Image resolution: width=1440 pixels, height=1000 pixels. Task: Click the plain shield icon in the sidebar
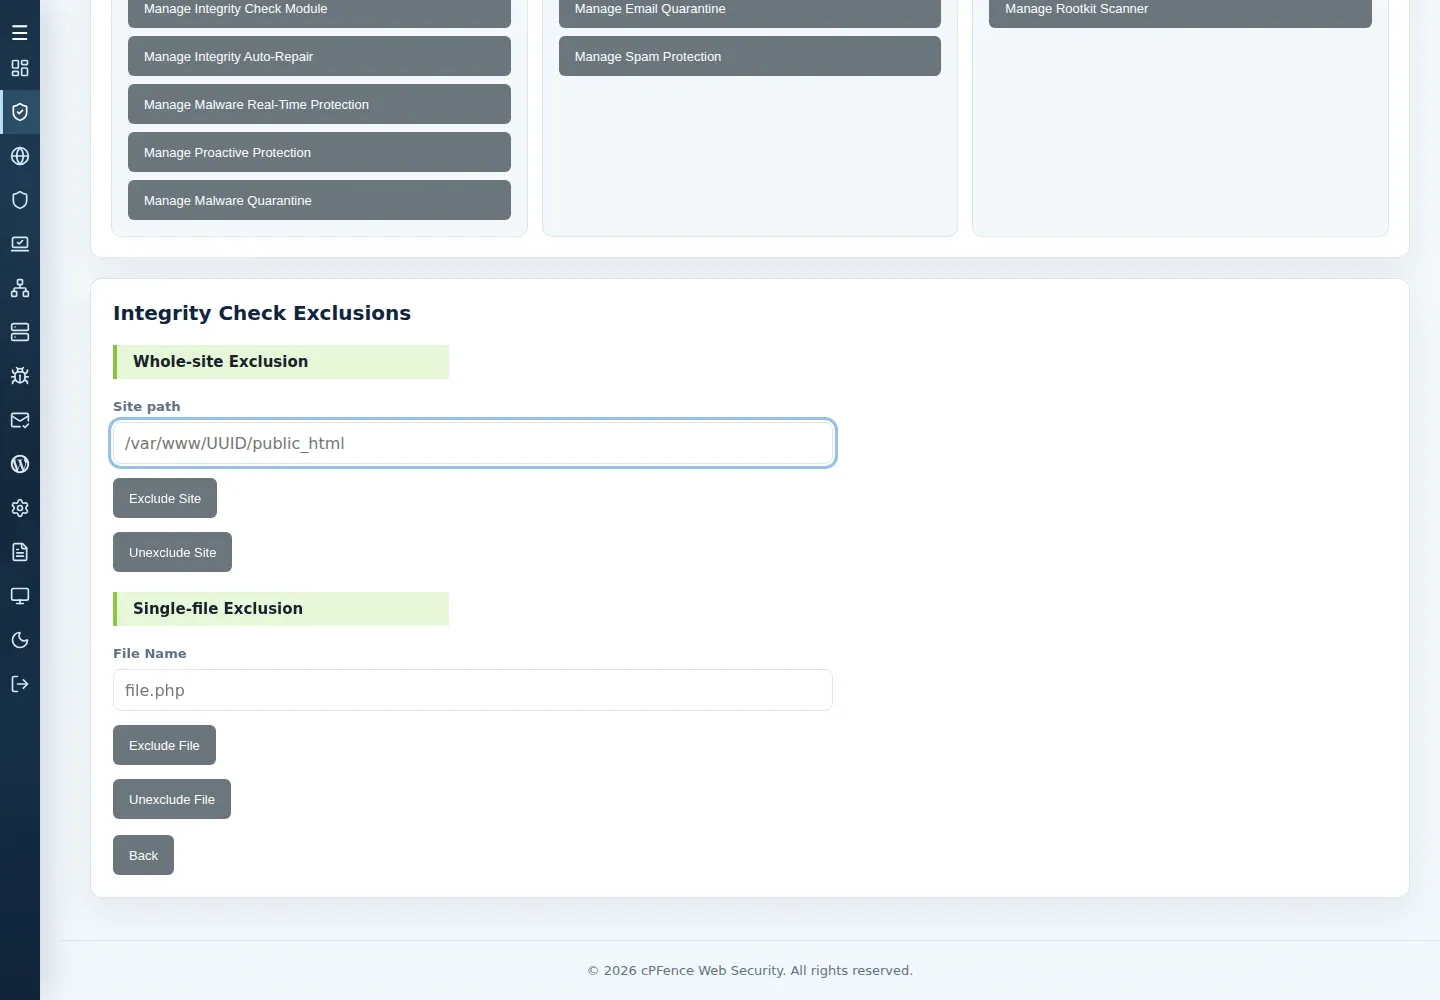(x=20, y=200)
